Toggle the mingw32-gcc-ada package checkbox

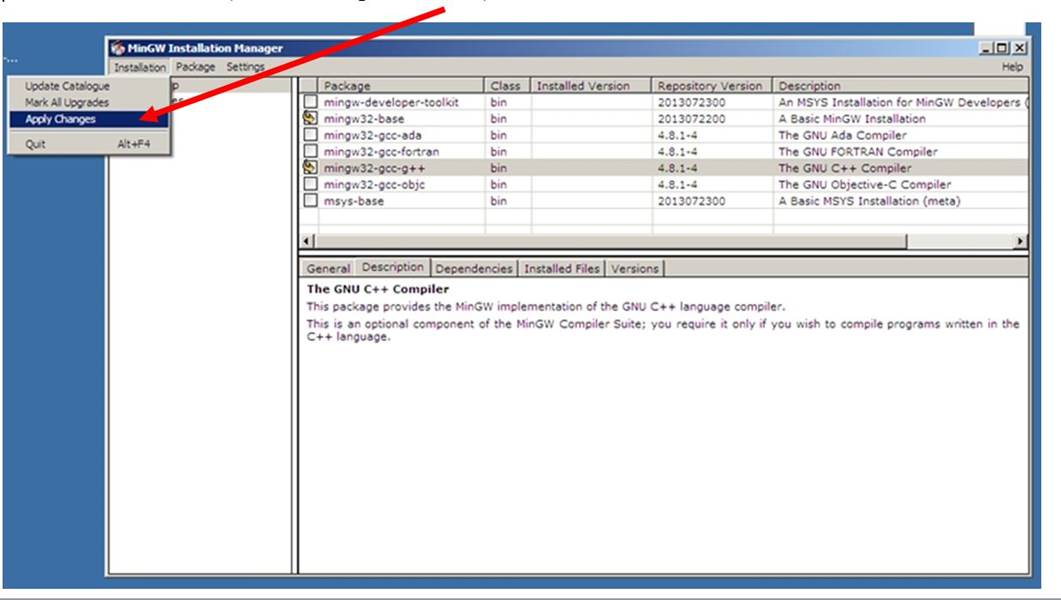click(310, 135)
